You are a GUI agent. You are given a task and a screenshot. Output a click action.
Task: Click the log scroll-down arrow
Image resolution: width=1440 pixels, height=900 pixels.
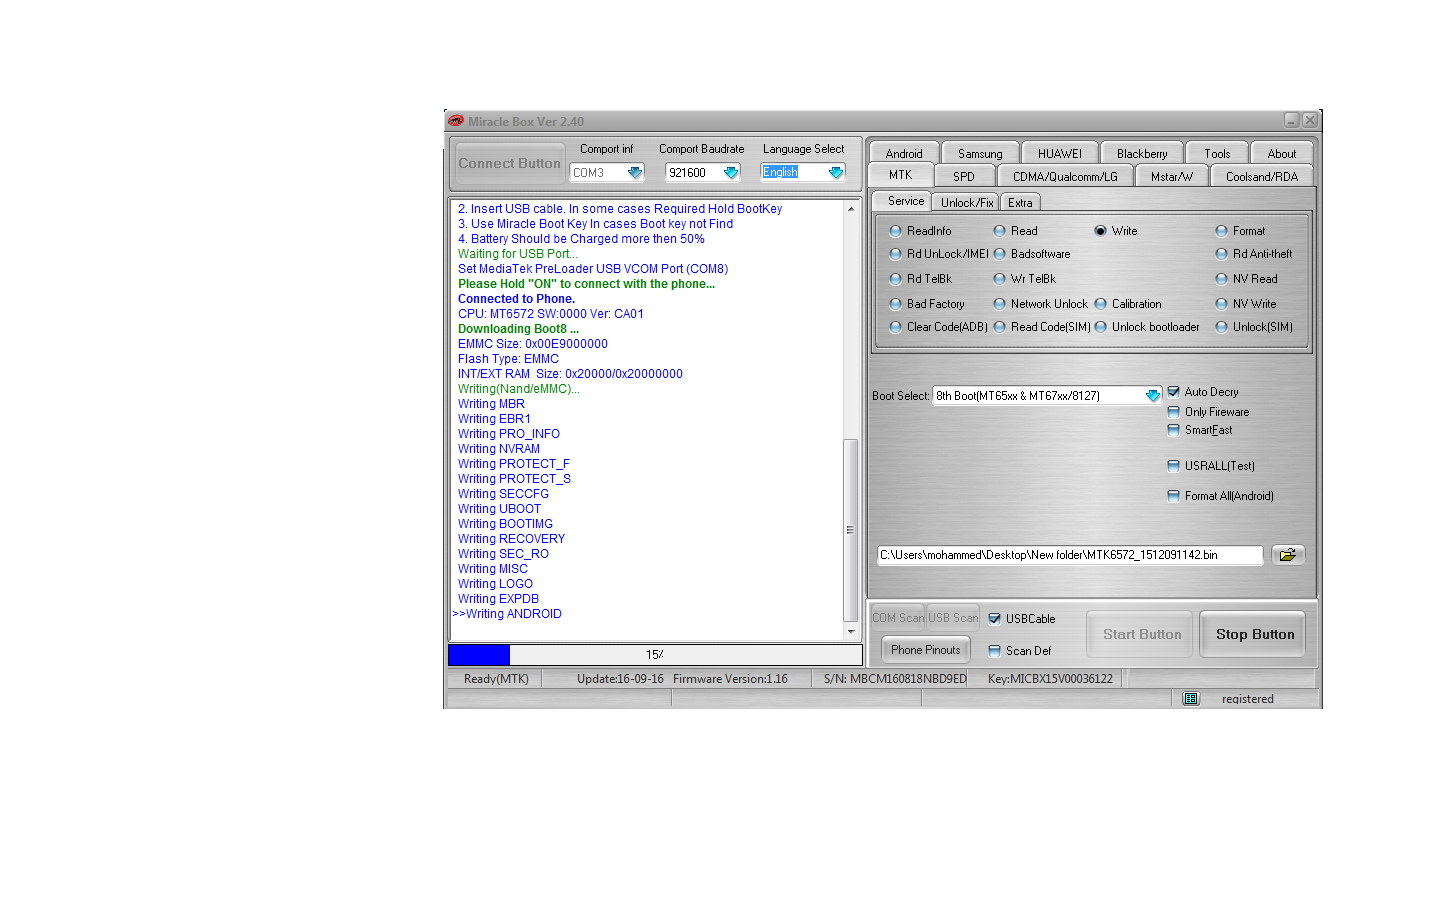[x=851, y=632]
